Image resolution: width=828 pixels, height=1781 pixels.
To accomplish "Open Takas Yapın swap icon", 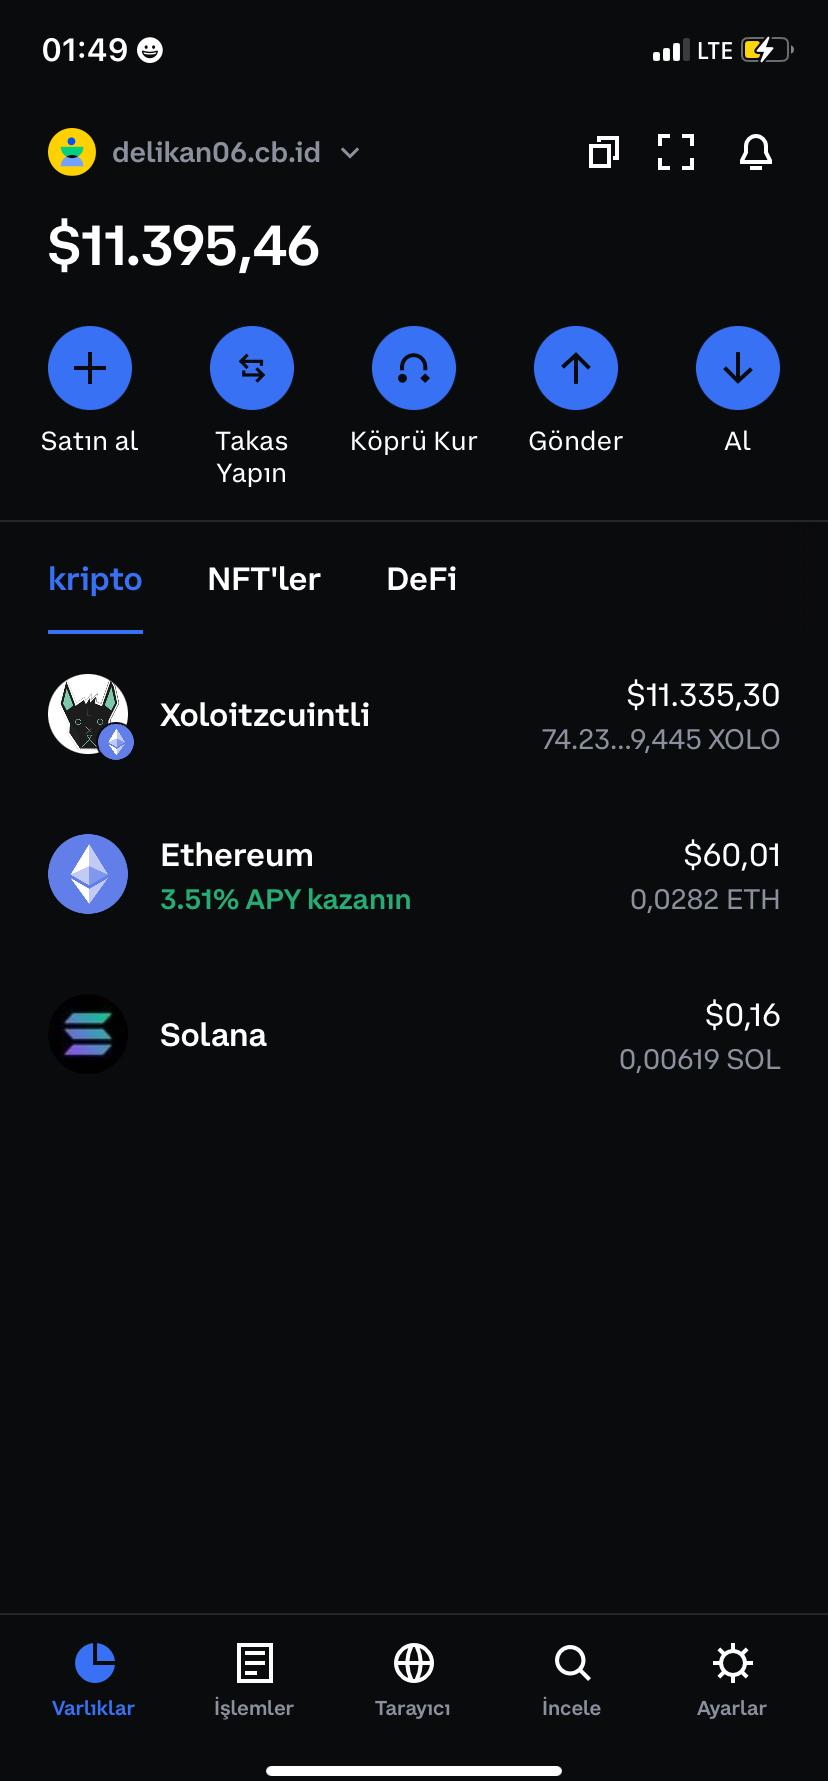I will pyautogui.click(x=252, y=368).
